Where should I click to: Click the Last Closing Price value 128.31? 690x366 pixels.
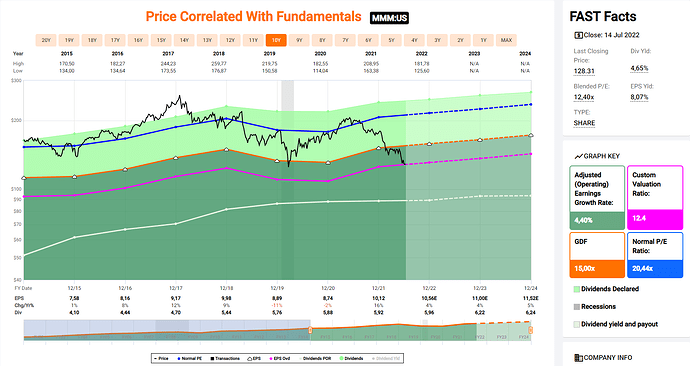(x=584, y=71)
